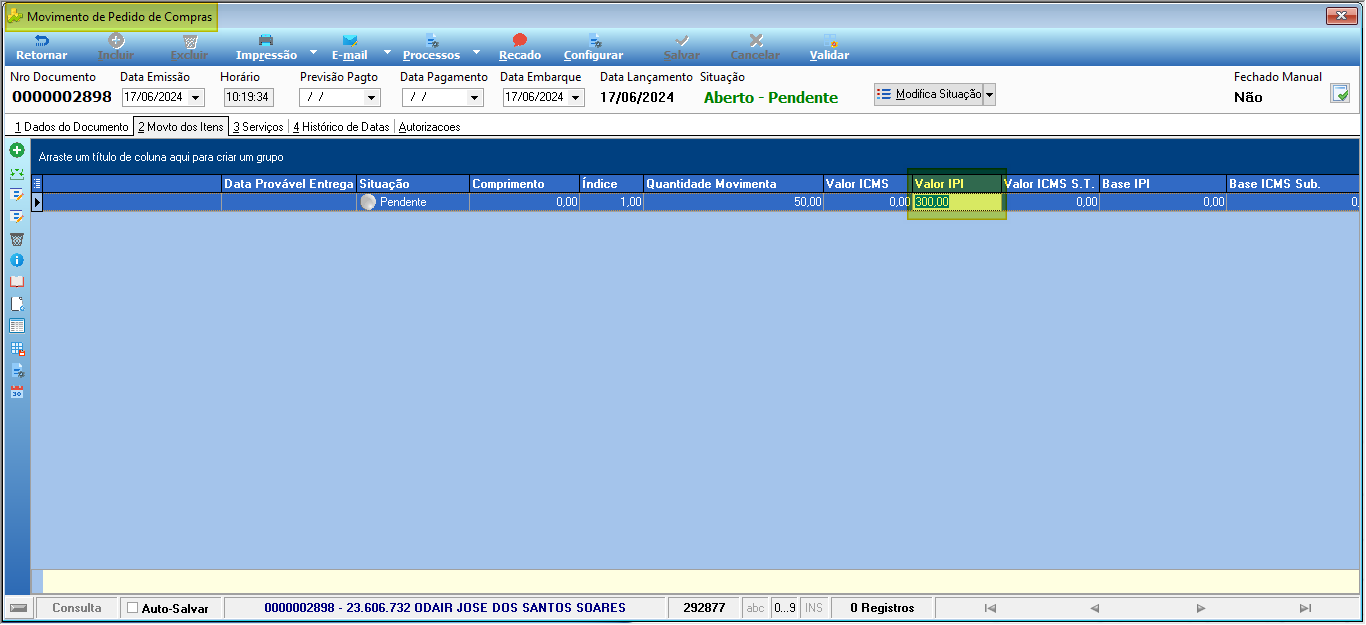Click the Cancelar toolbar button
The width and height of the screenshot is (1366, 625).
(x=755, y=47)
